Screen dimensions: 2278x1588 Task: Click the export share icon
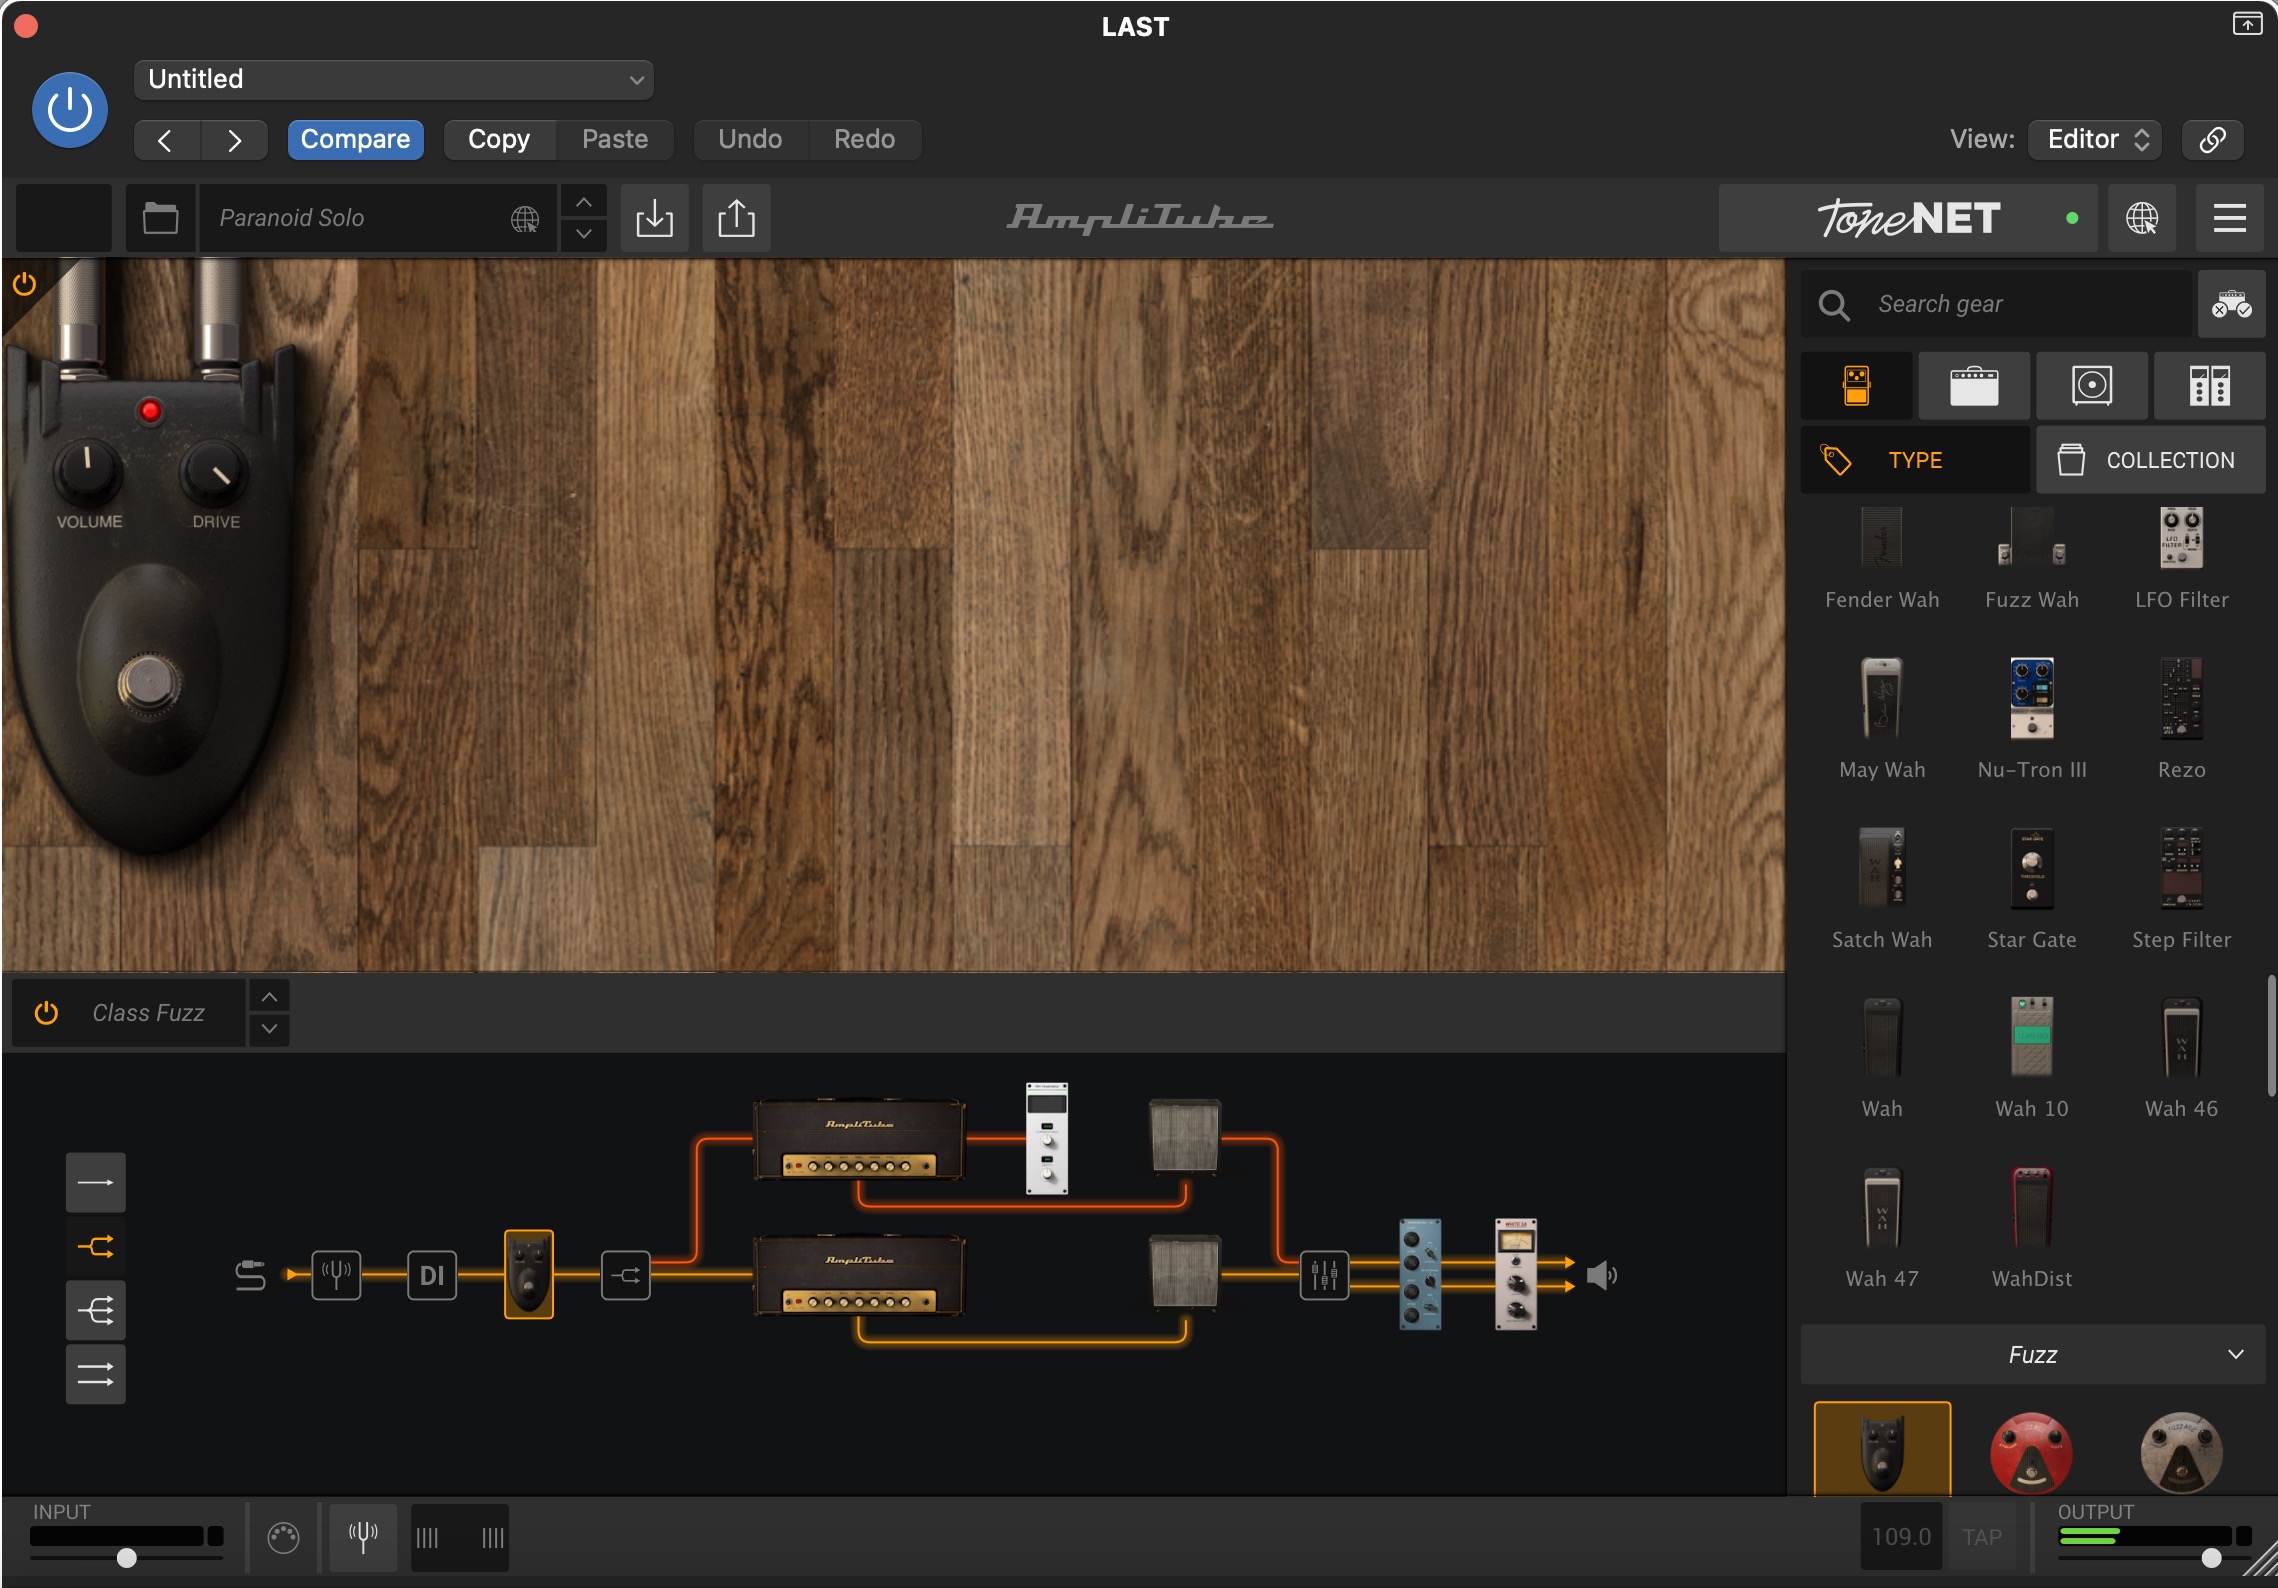(737, 218)
